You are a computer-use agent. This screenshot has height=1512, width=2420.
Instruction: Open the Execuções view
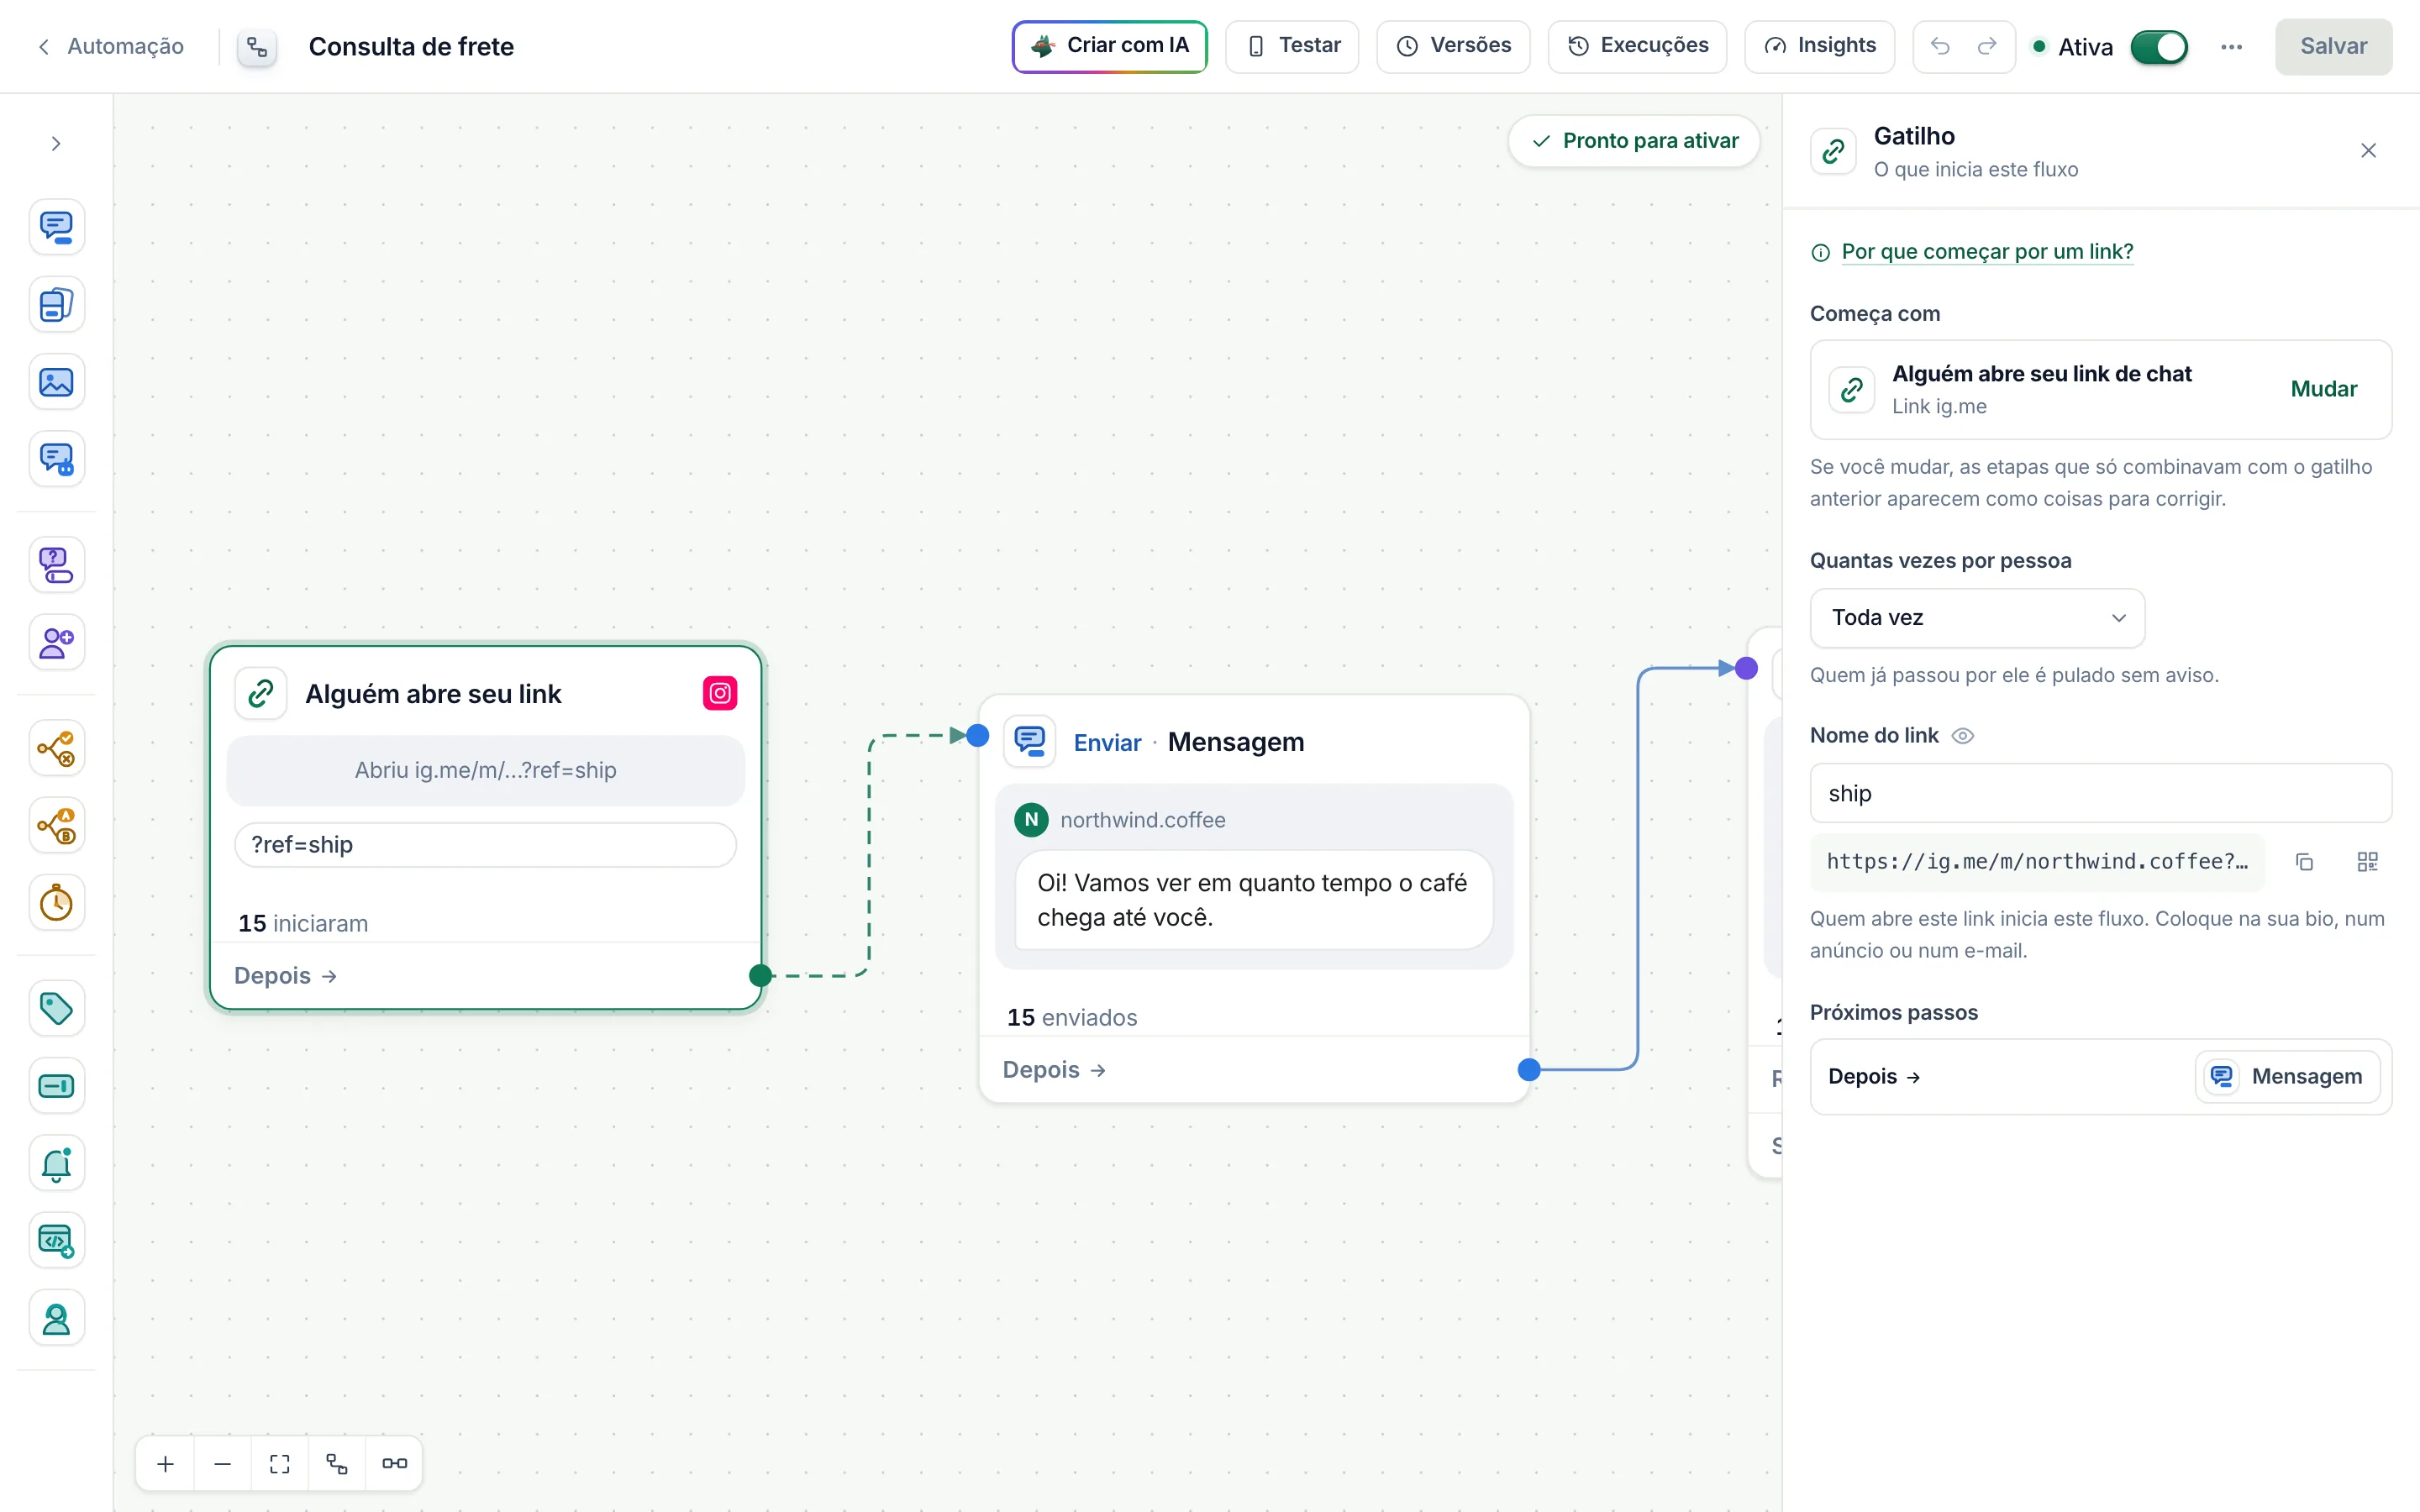1637,46
